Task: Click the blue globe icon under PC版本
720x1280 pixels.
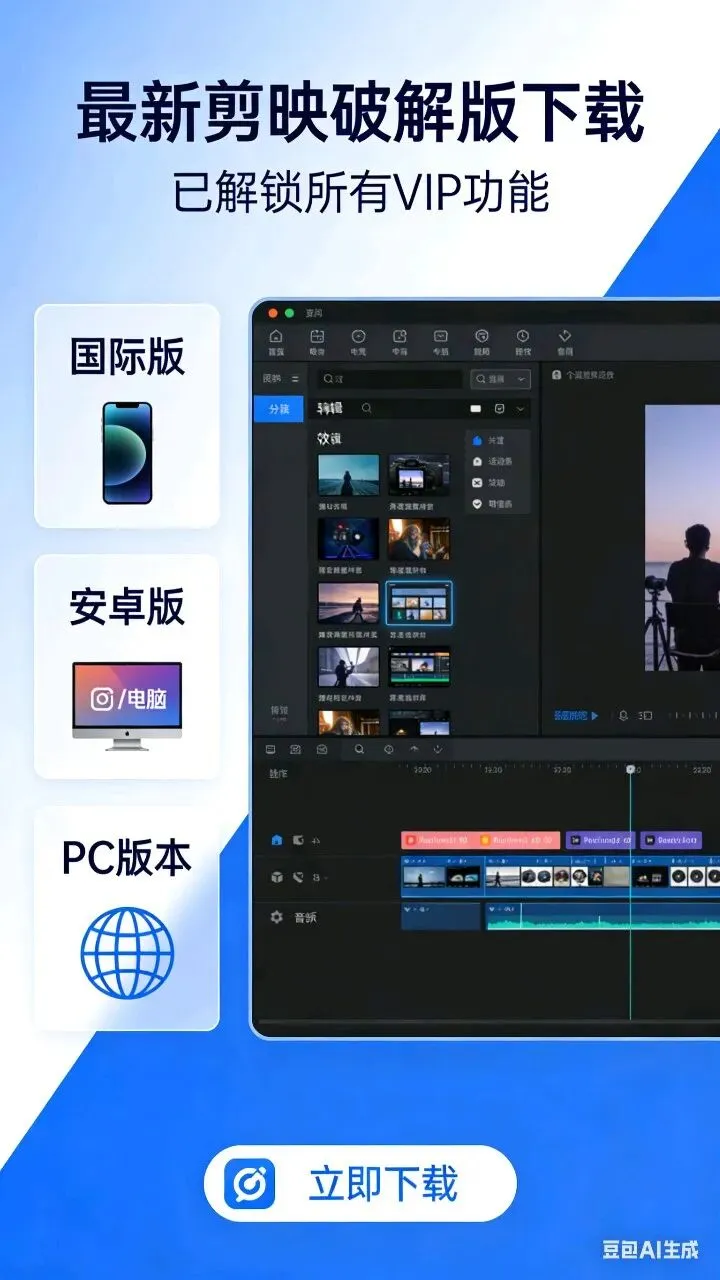Action: pos(127,952)
